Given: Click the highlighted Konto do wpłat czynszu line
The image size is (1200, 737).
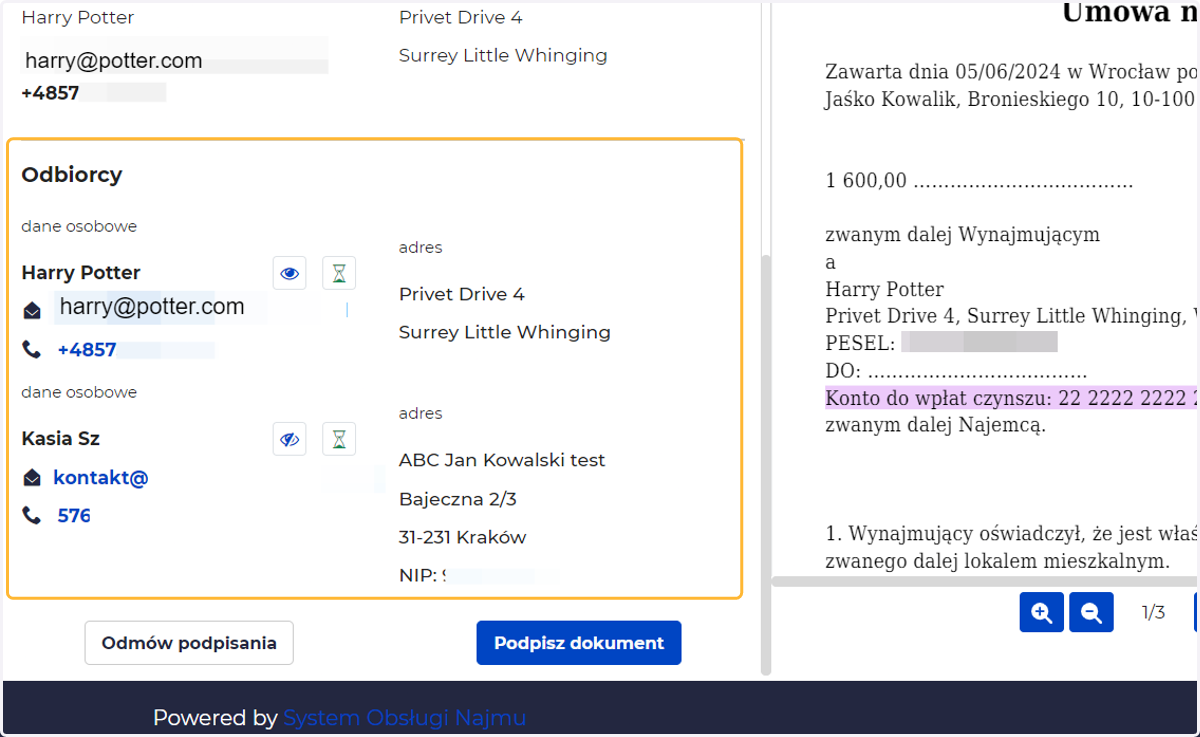Looking at the screenshot, I should click(x=1011, y=397).
